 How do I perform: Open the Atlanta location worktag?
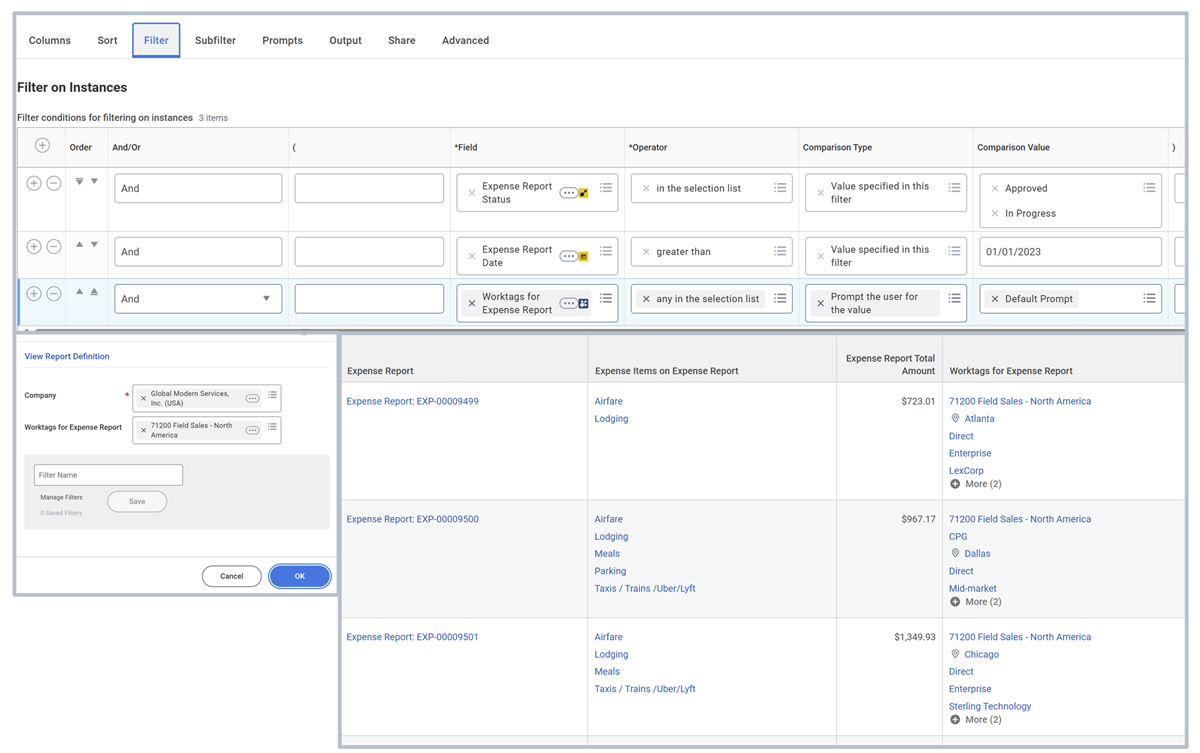[979, 419]
